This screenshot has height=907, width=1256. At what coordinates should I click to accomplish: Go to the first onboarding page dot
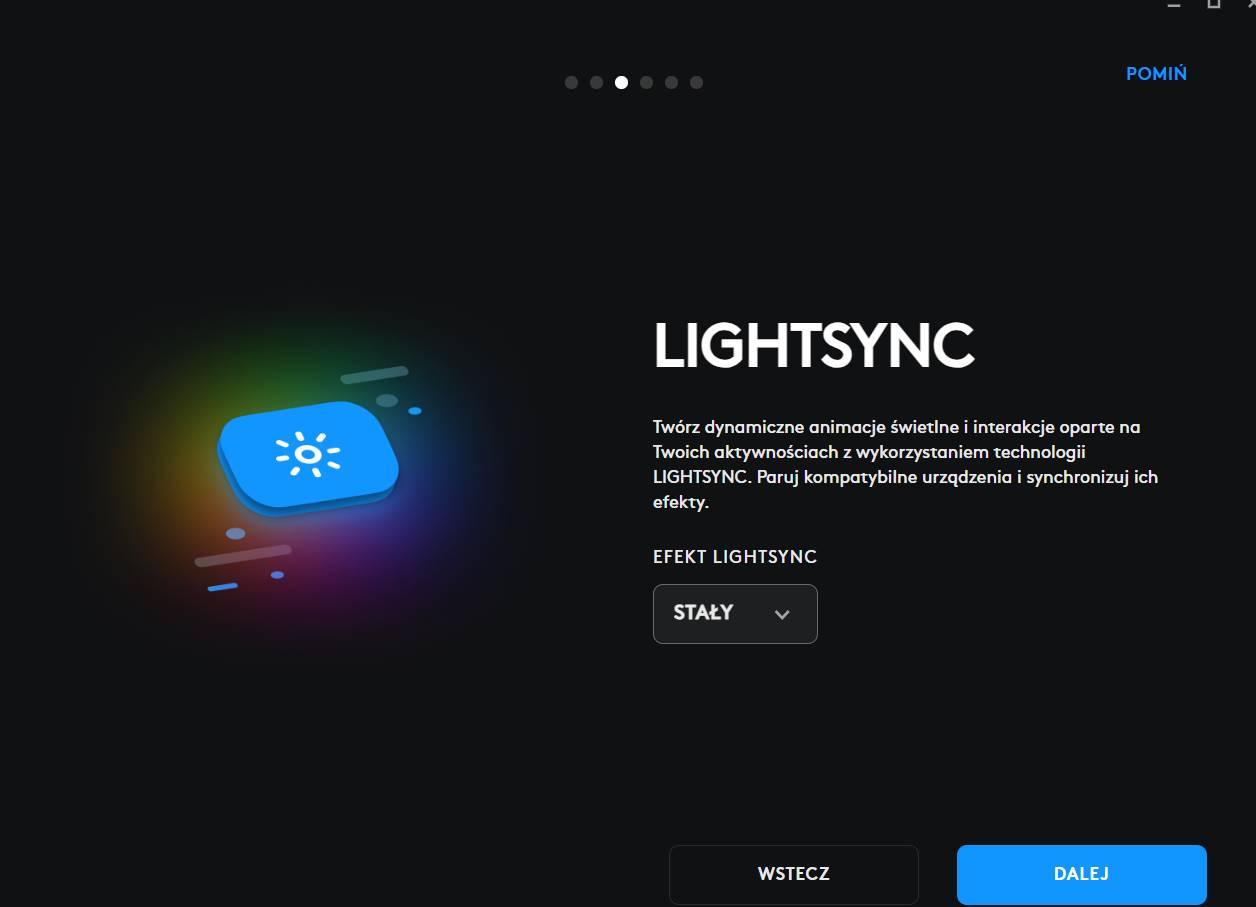point(571,82)
